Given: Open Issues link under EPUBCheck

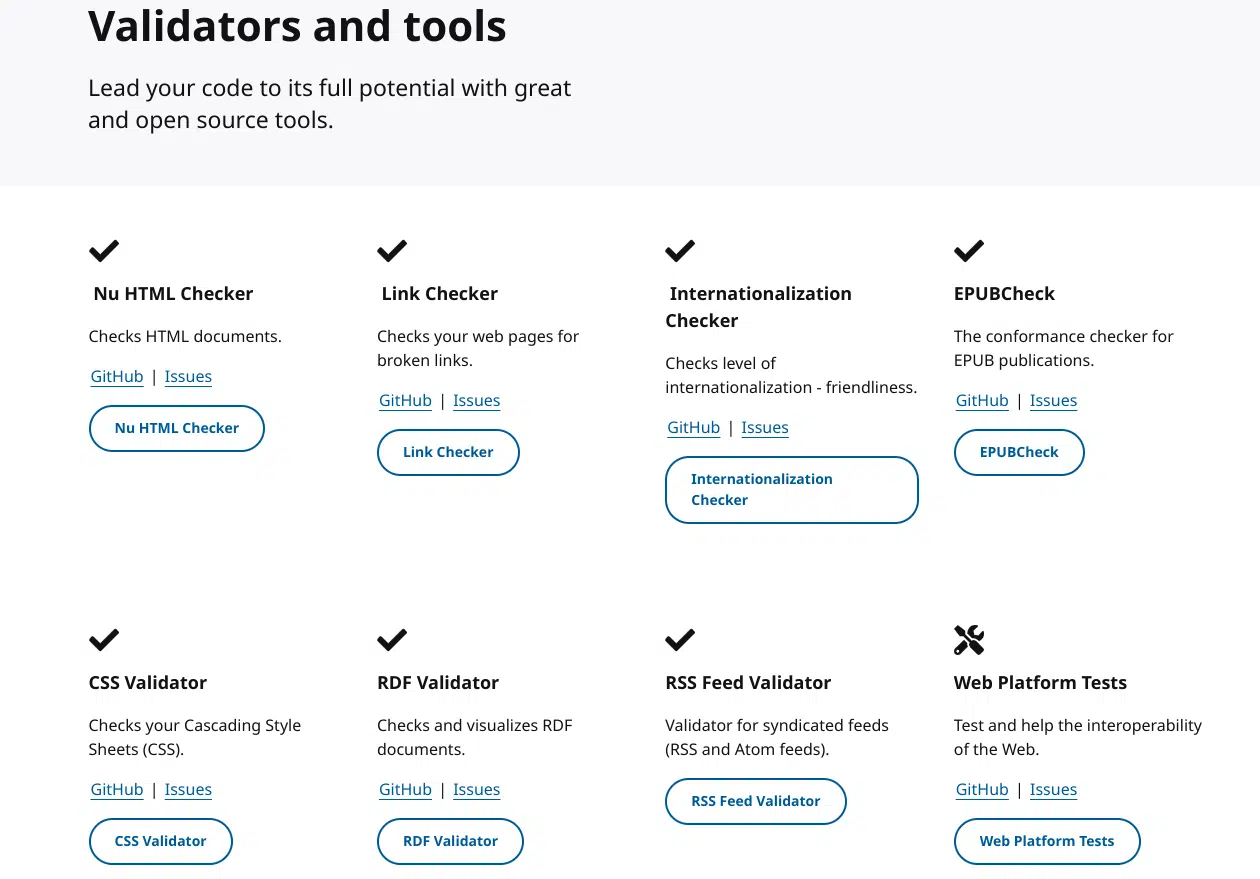Looking at the screenshot, I should [x=1053, y=401].
